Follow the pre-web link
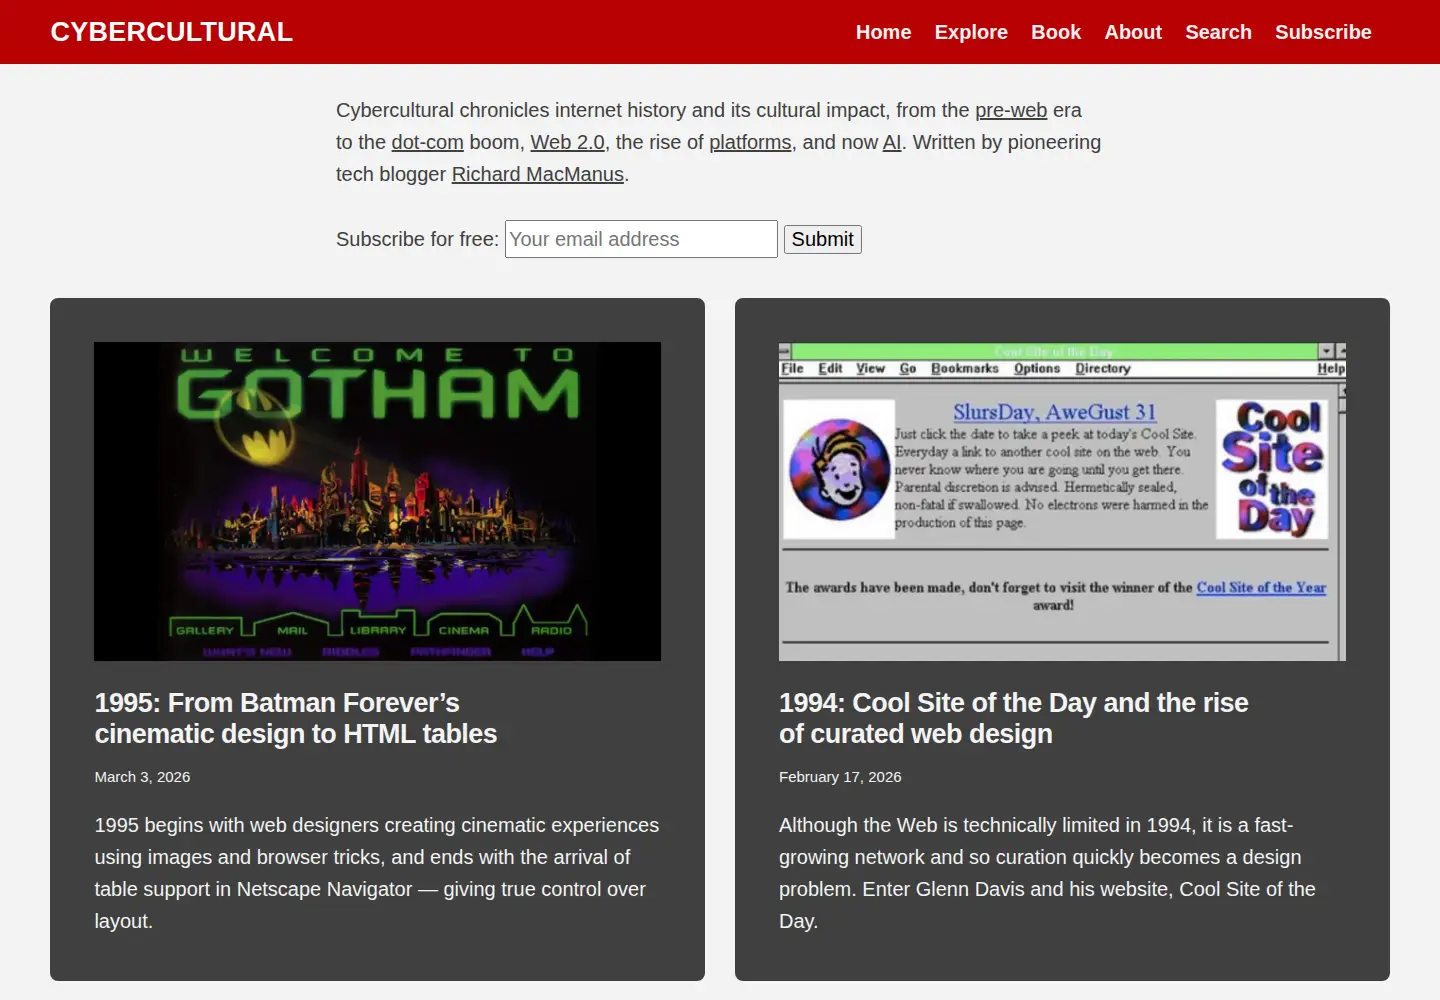 (x=1011, y=110)
